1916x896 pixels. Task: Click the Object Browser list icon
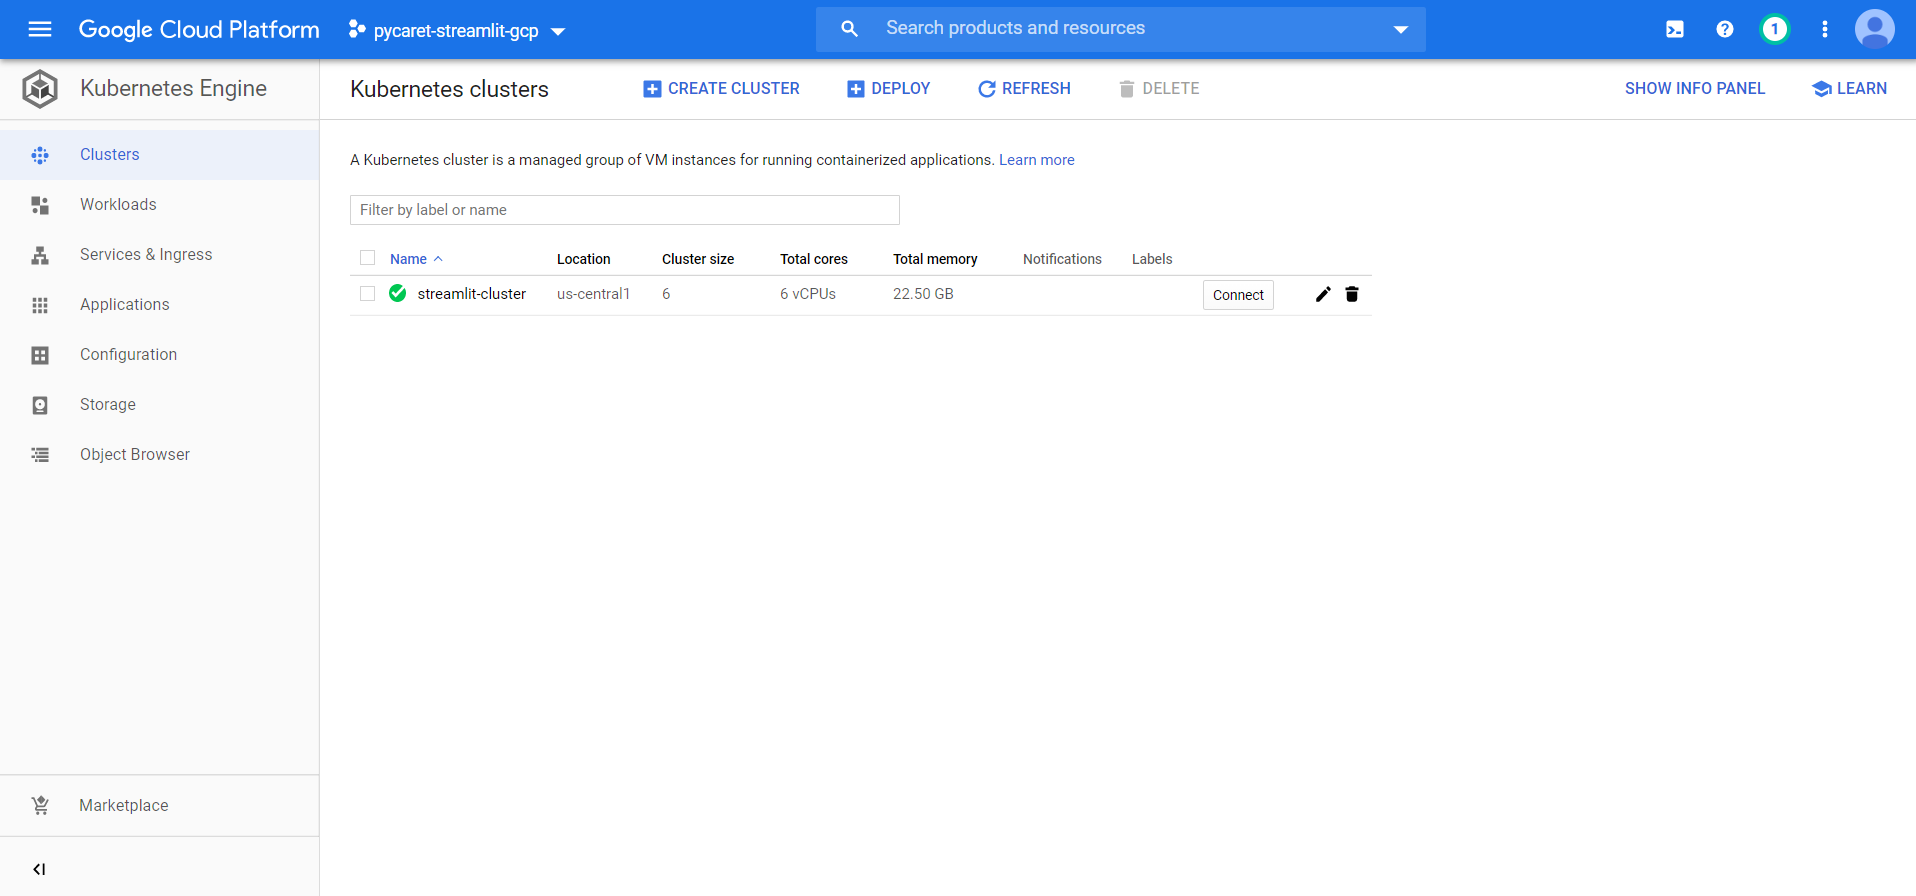click(40, 455)
